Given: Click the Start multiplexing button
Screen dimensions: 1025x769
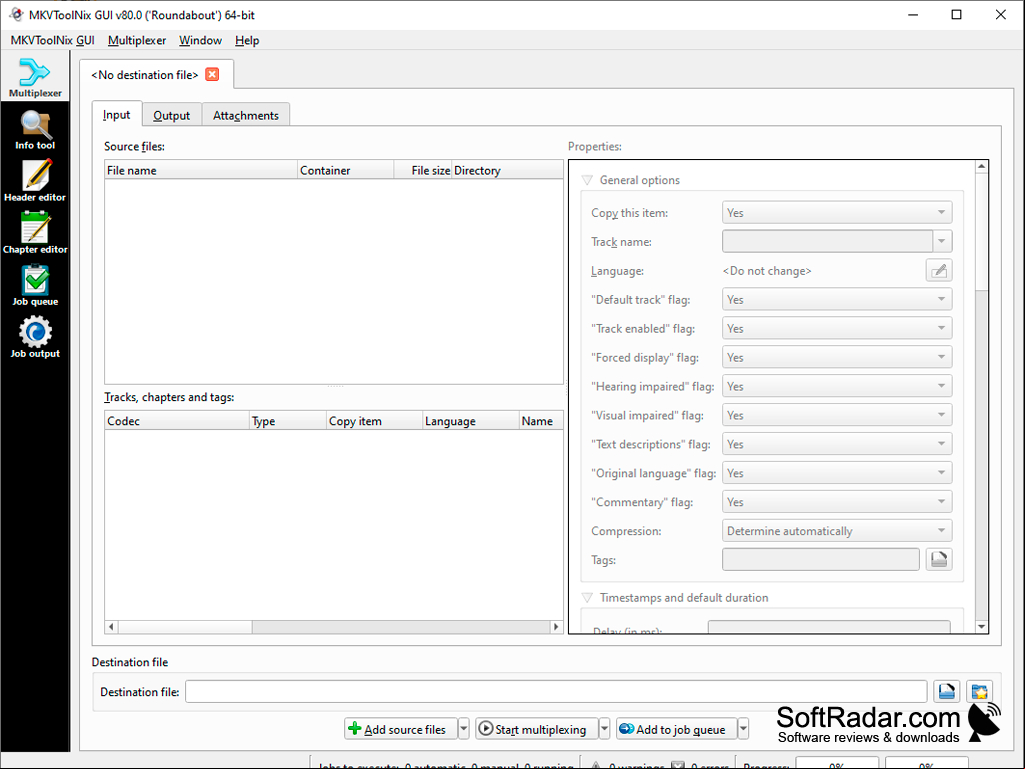Looking at the screenshot, I should (536, 728).
